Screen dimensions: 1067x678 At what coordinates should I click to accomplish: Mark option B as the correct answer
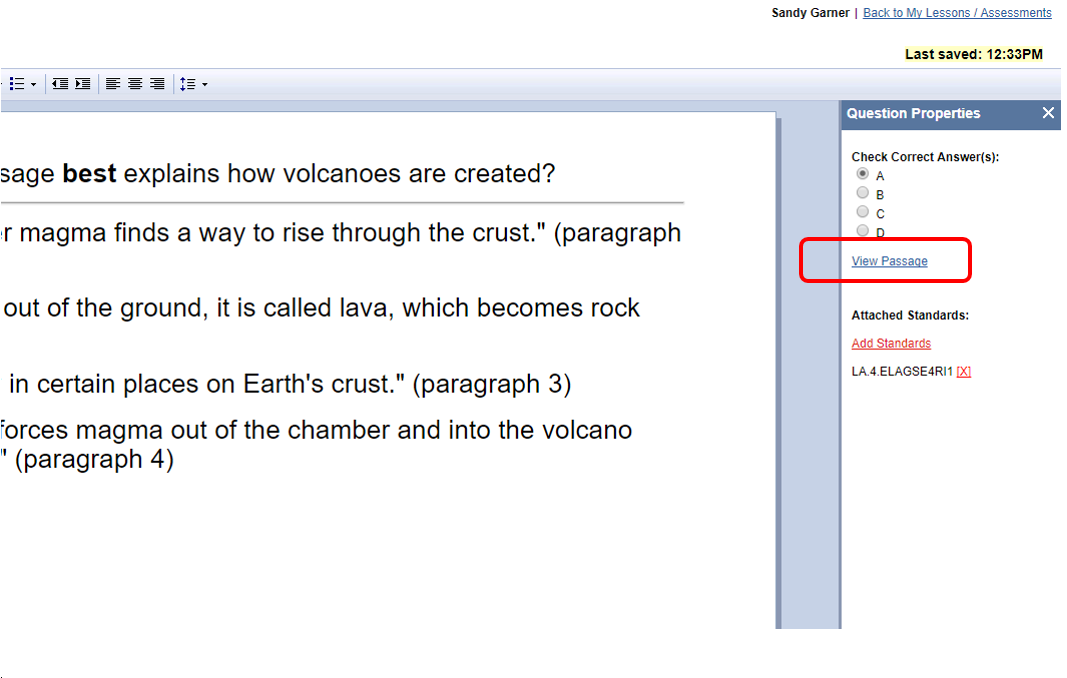click(863, 193)
